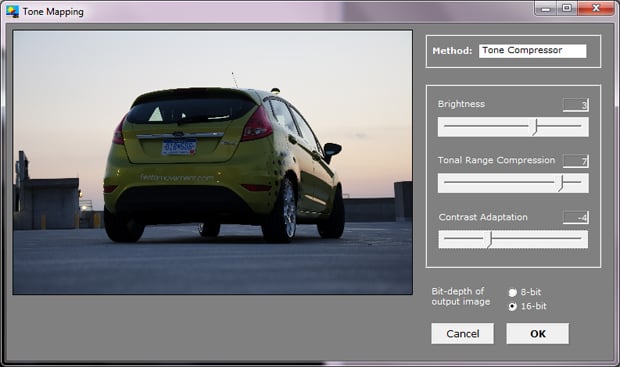Open the Method dropdown showing Tone Compressor
Viewport: 620px width, 367px height.
click(533, 51)
